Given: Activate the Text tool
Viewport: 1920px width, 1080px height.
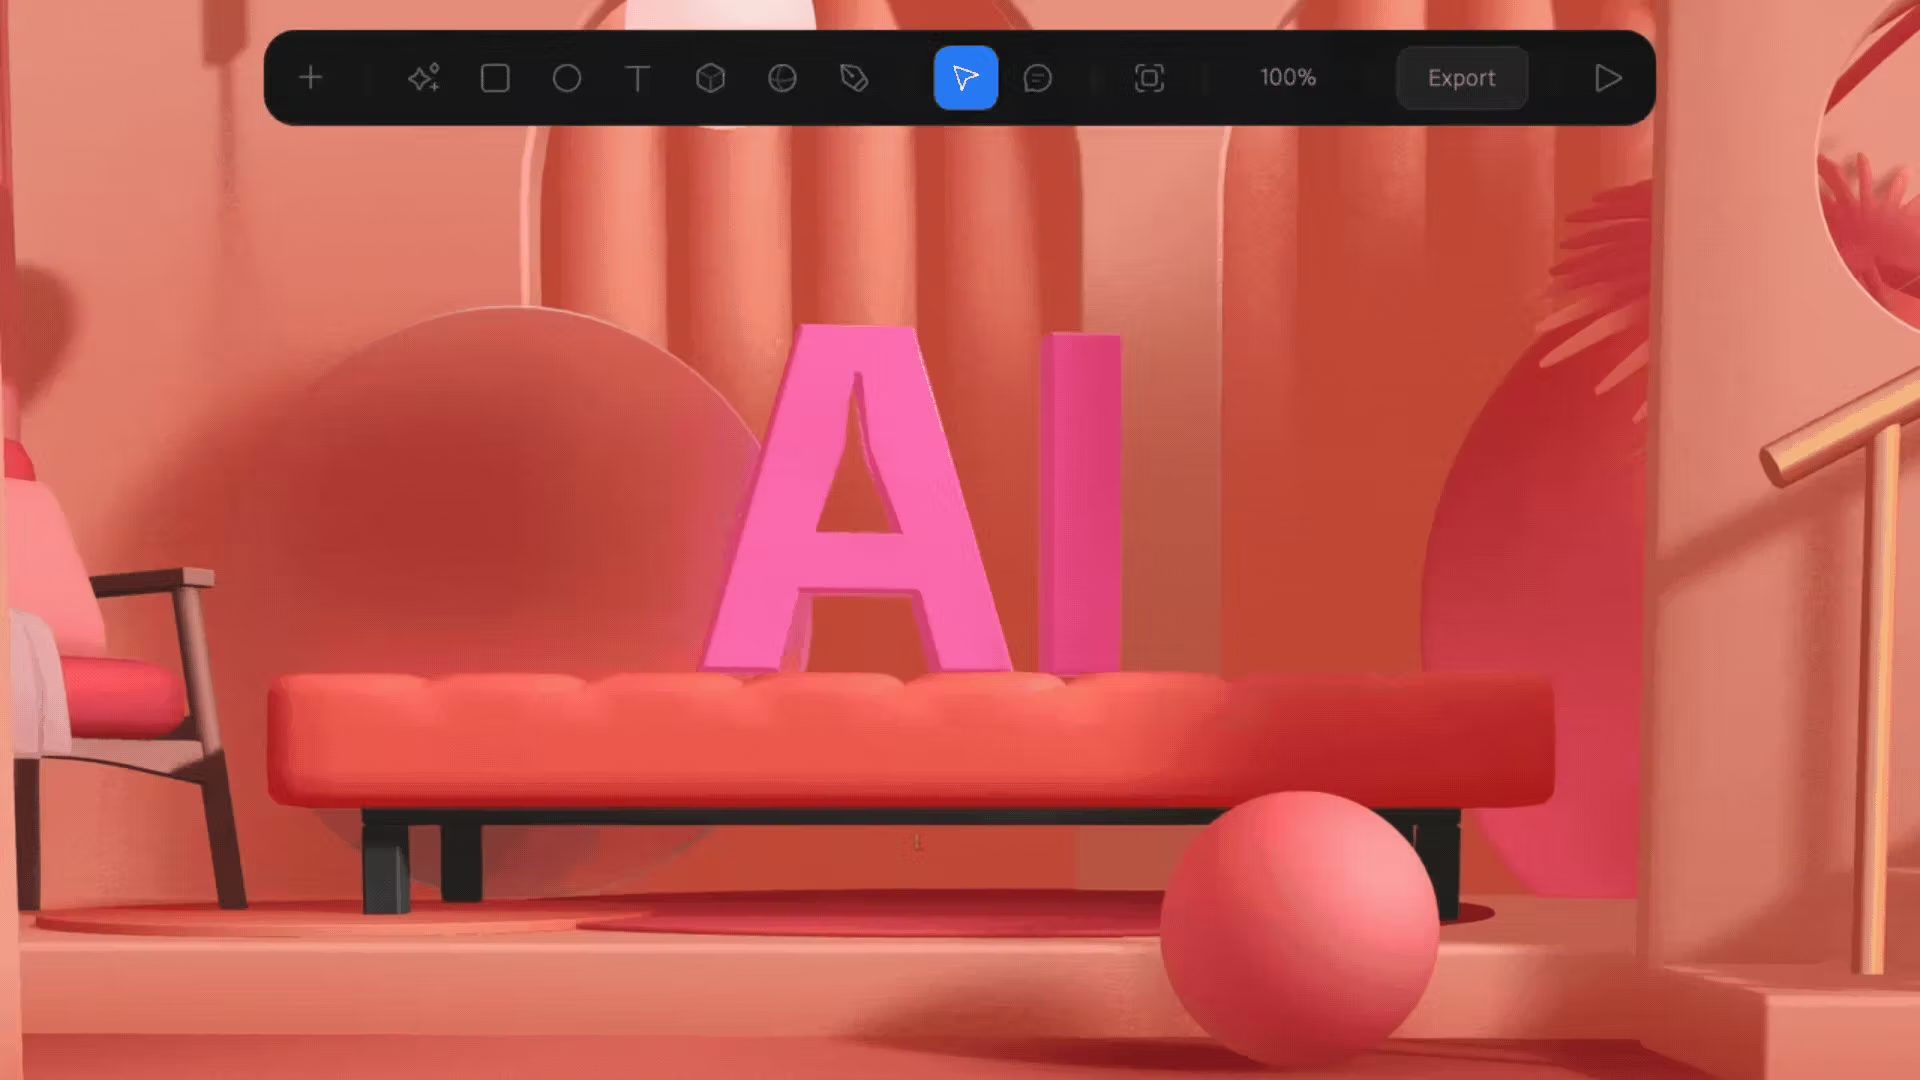Looking at the screenshot, I should 638,78.
